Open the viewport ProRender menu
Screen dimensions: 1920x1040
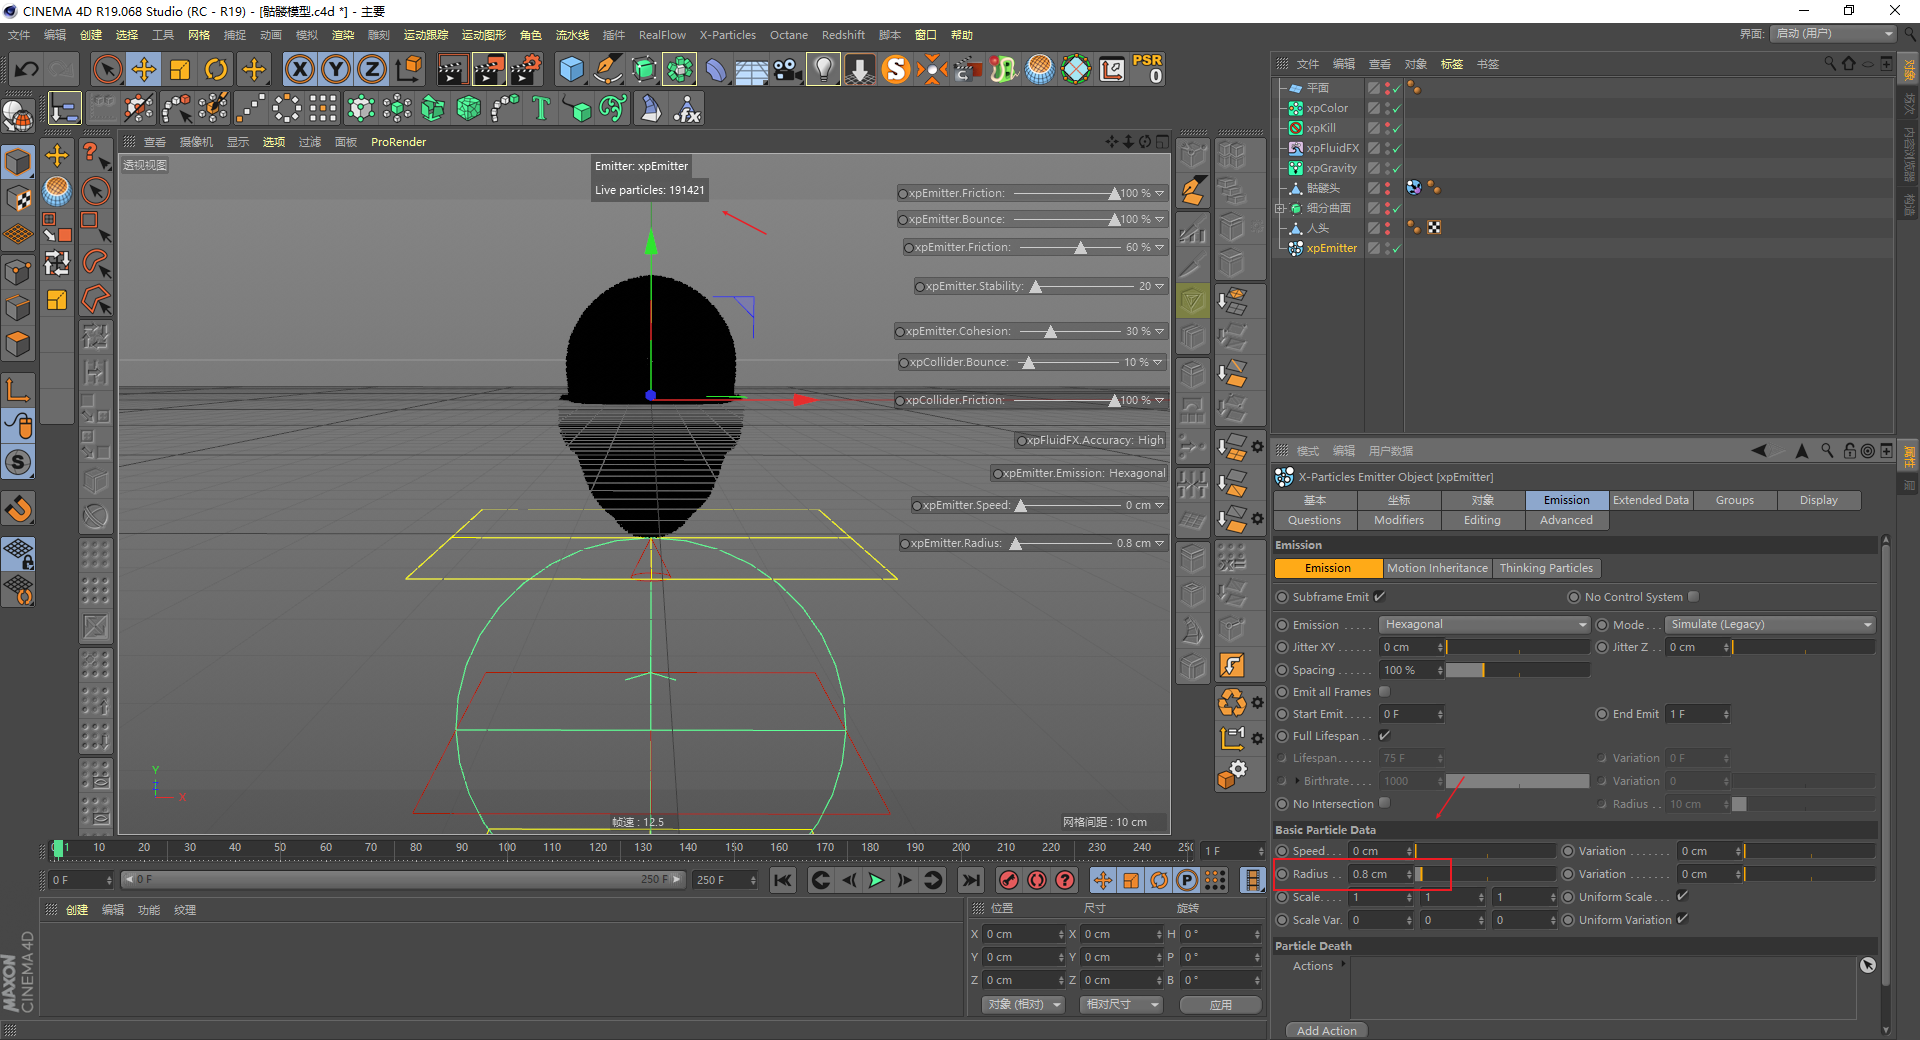coord(398,142)
